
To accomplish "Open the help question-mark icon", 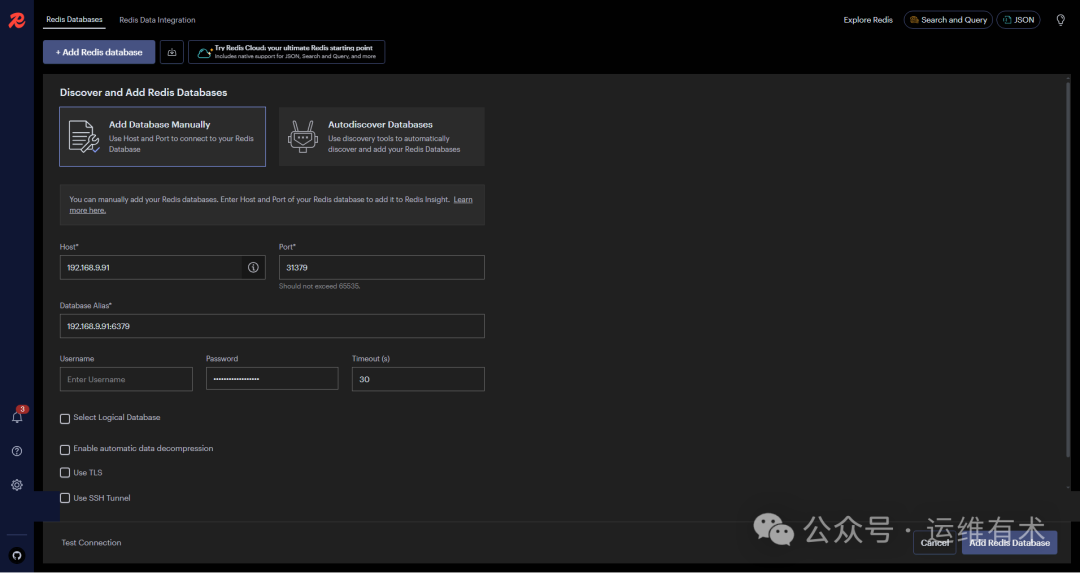I will pyautogui.click(x=17, y=451).
